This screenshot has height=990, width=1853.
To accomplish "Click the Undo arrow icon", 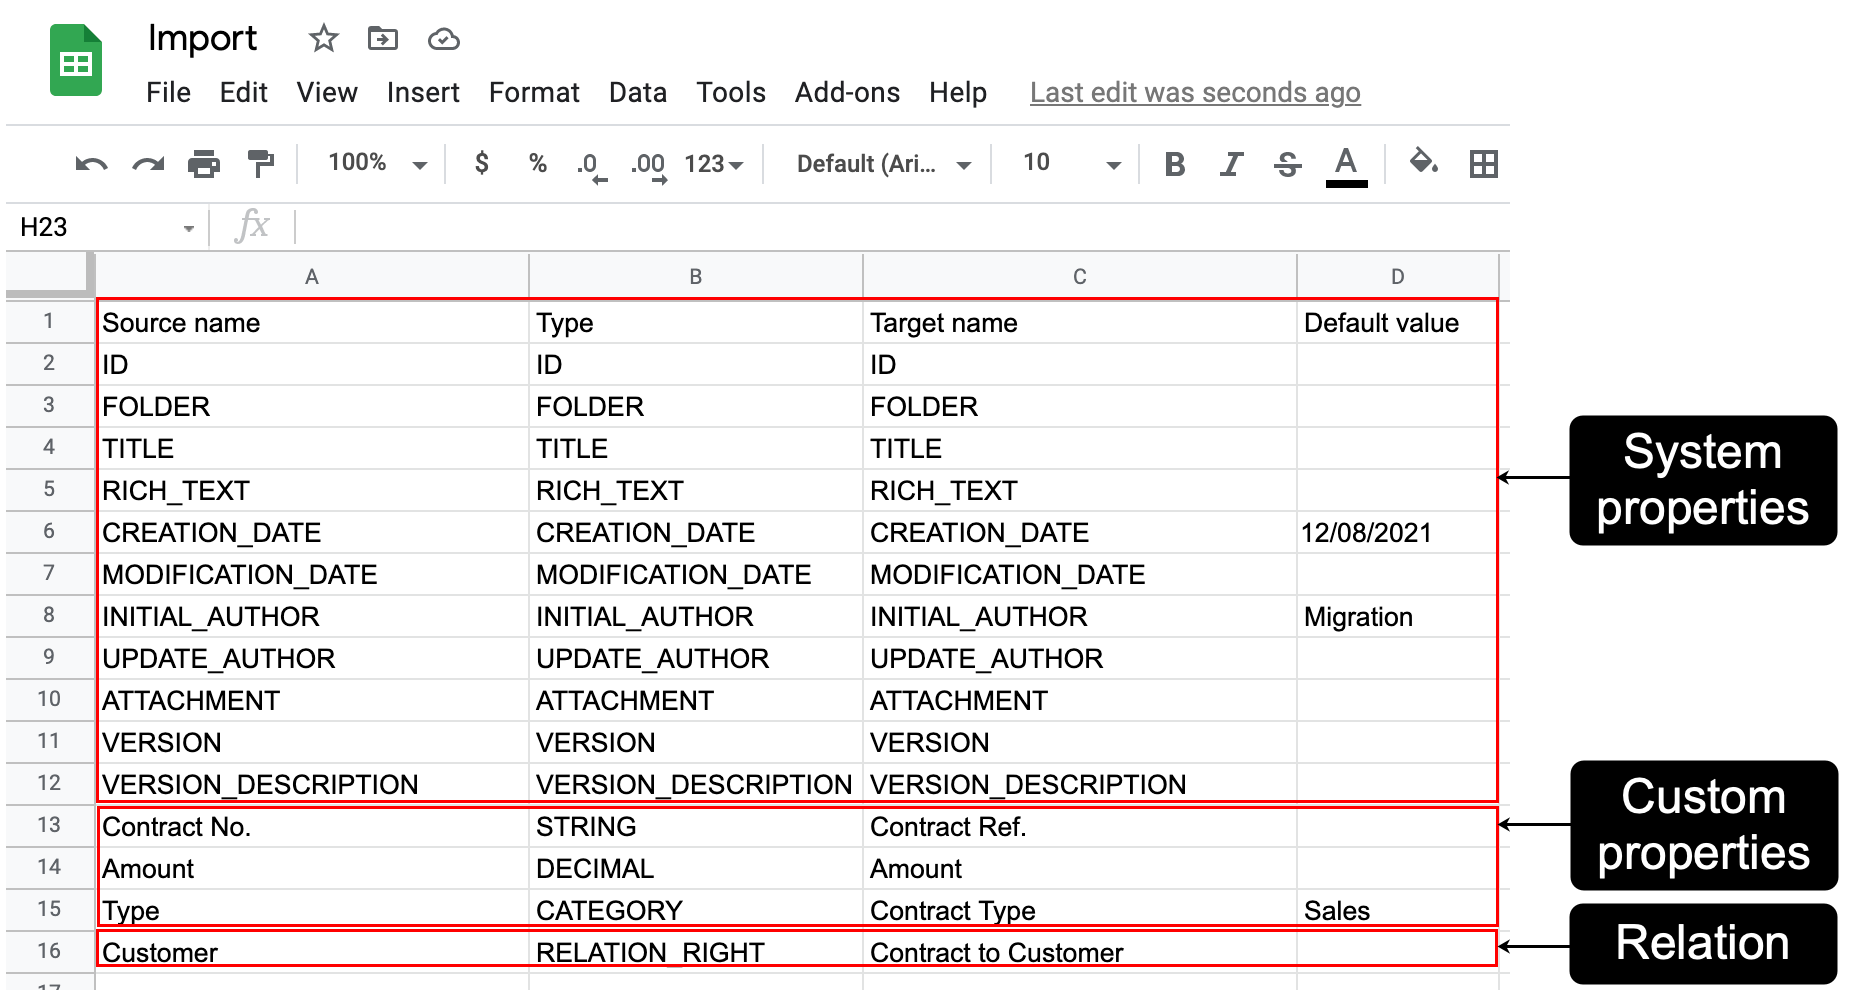I will point(91,164).
